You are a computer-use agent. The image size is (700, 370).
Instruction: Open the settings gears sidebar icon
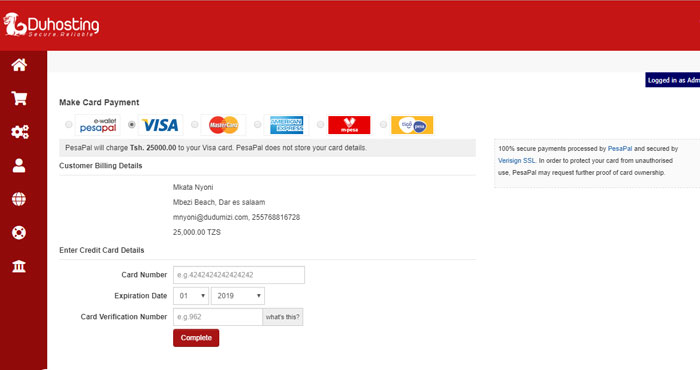pos(20,132)
